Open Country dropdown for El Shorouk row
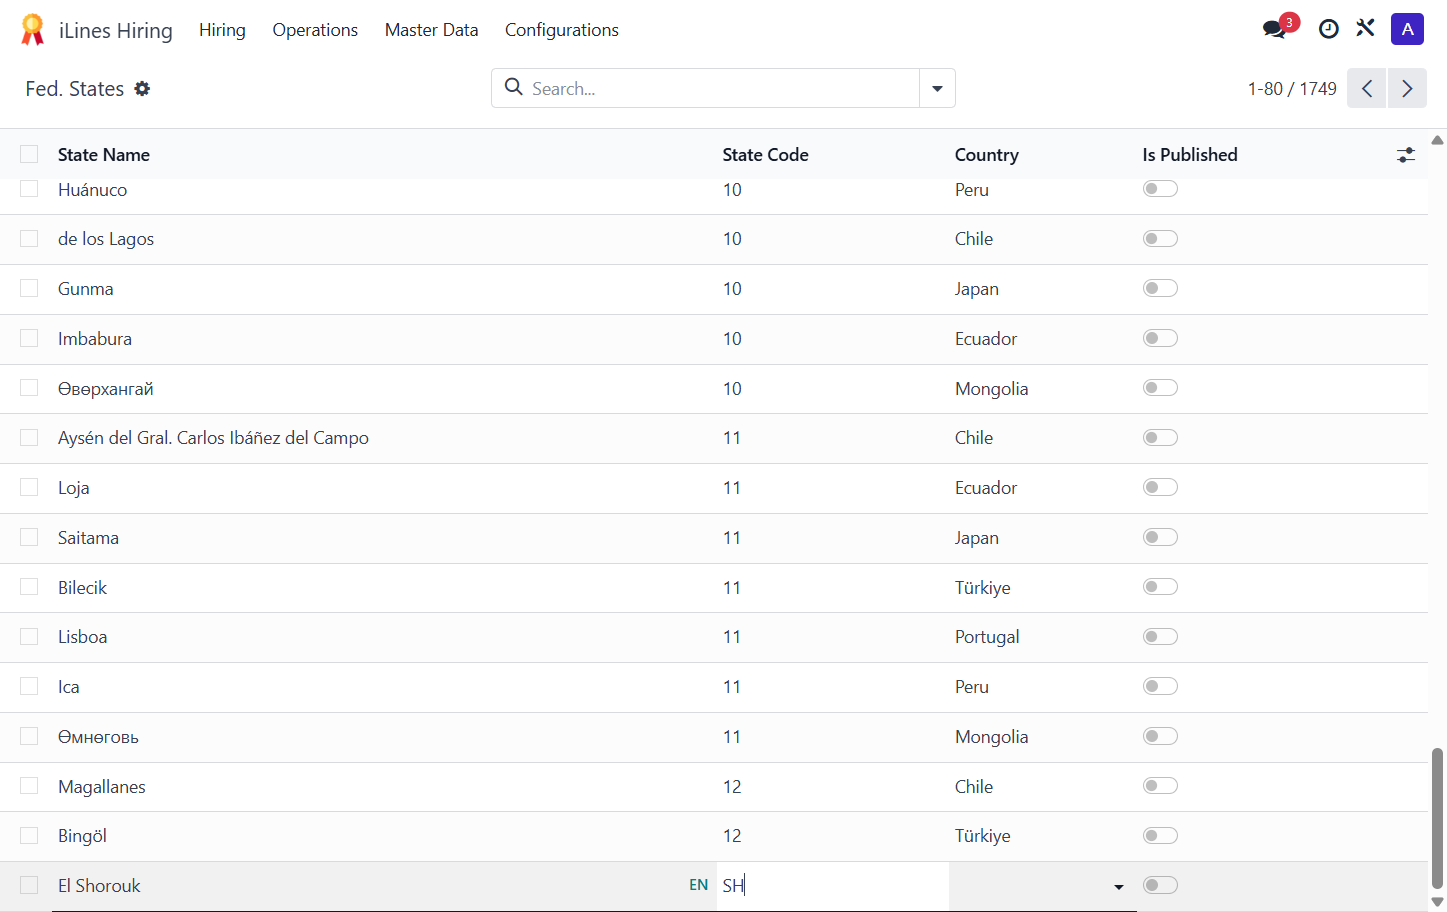The image size is (1447, 912). click(x=1118, y=887)
